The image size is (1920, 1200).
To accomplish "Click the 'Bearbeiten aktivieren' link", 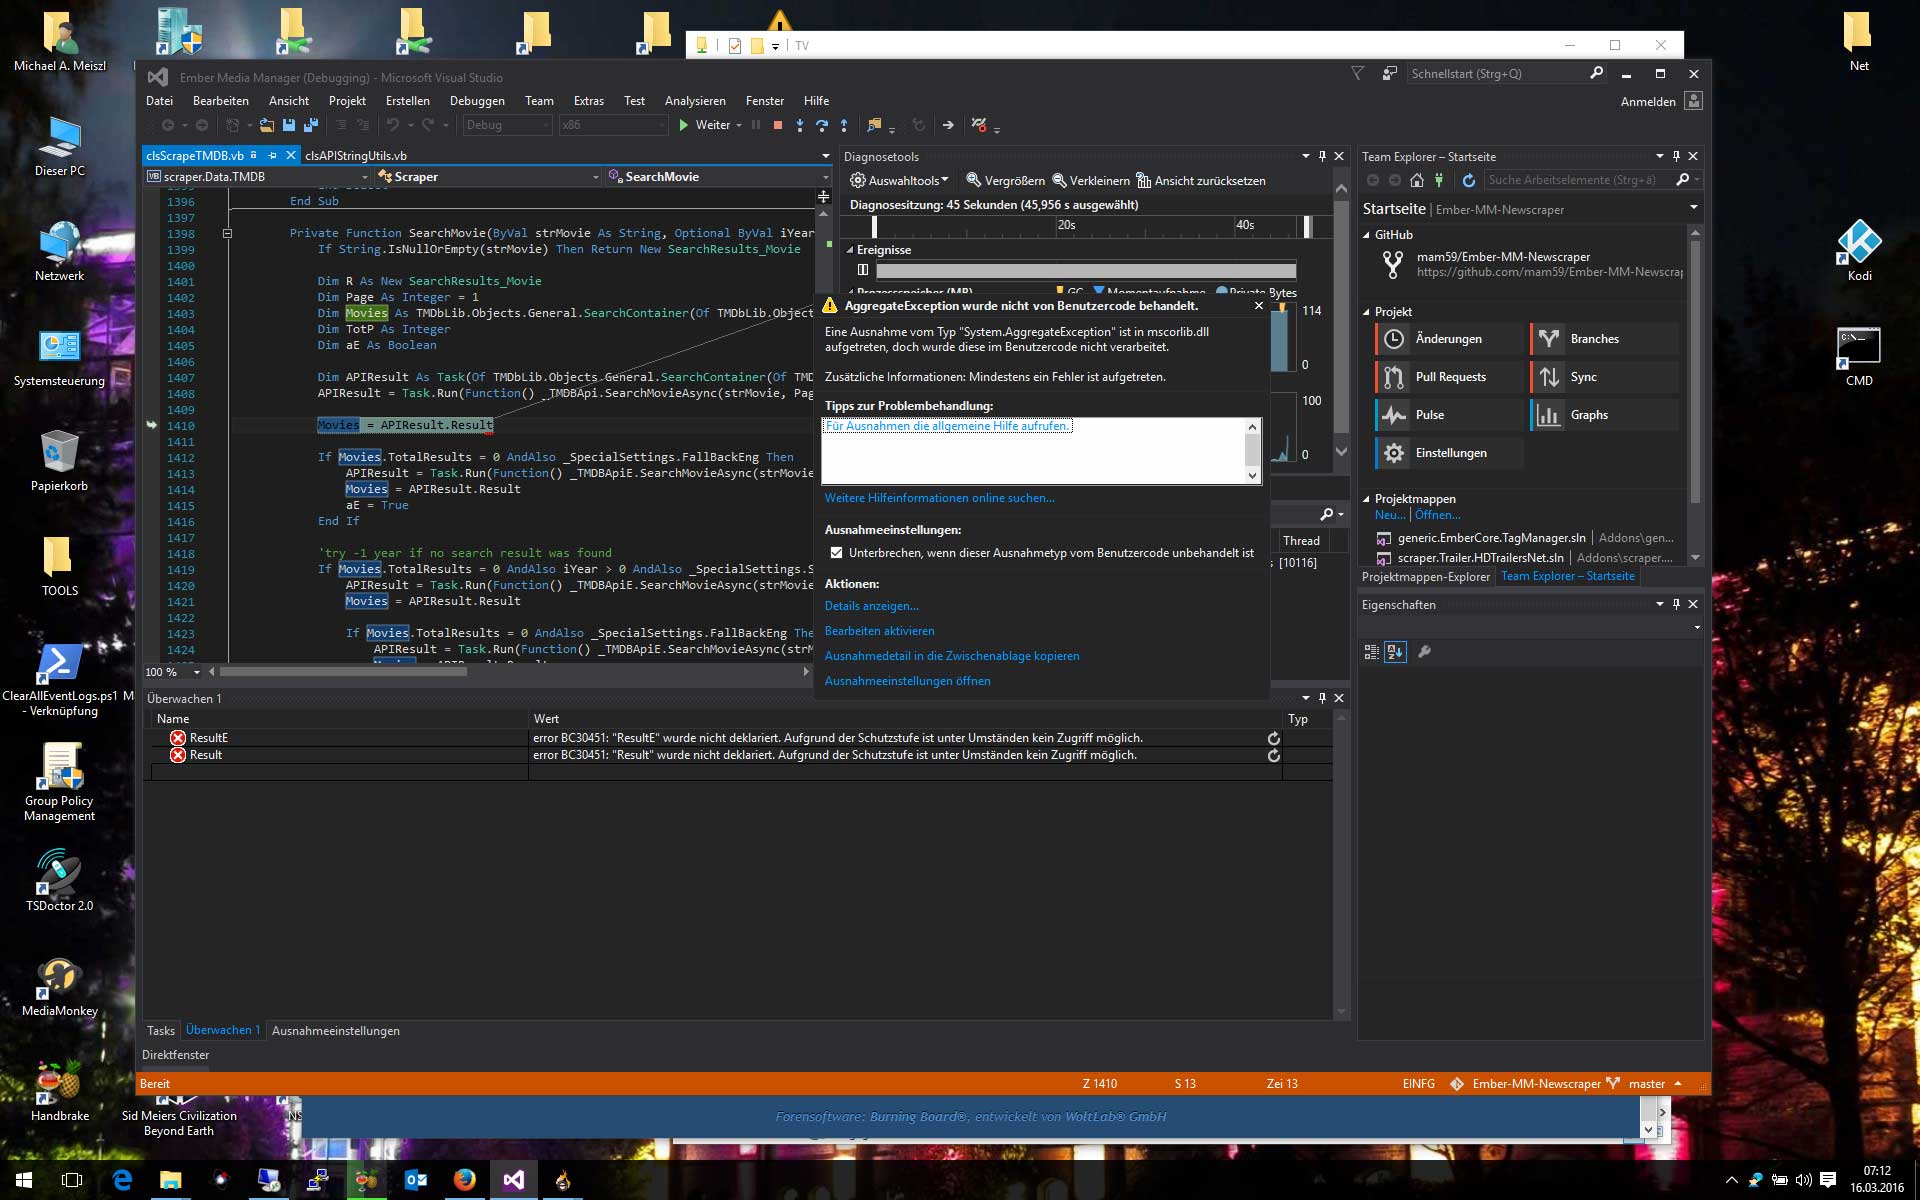I will coord(879,631).
